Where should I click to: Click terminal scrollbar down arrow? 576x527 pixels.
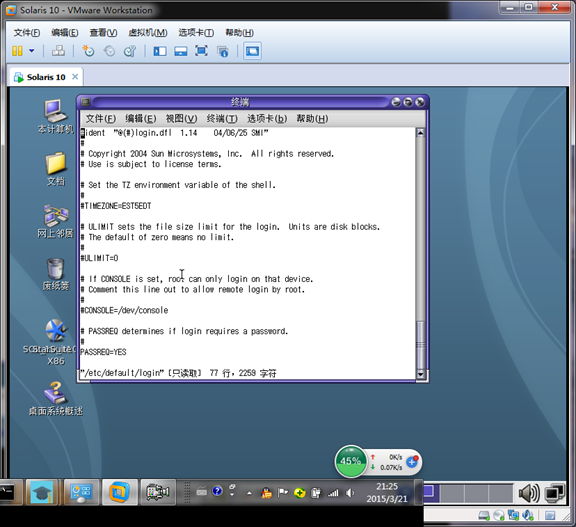coord(420,374)
